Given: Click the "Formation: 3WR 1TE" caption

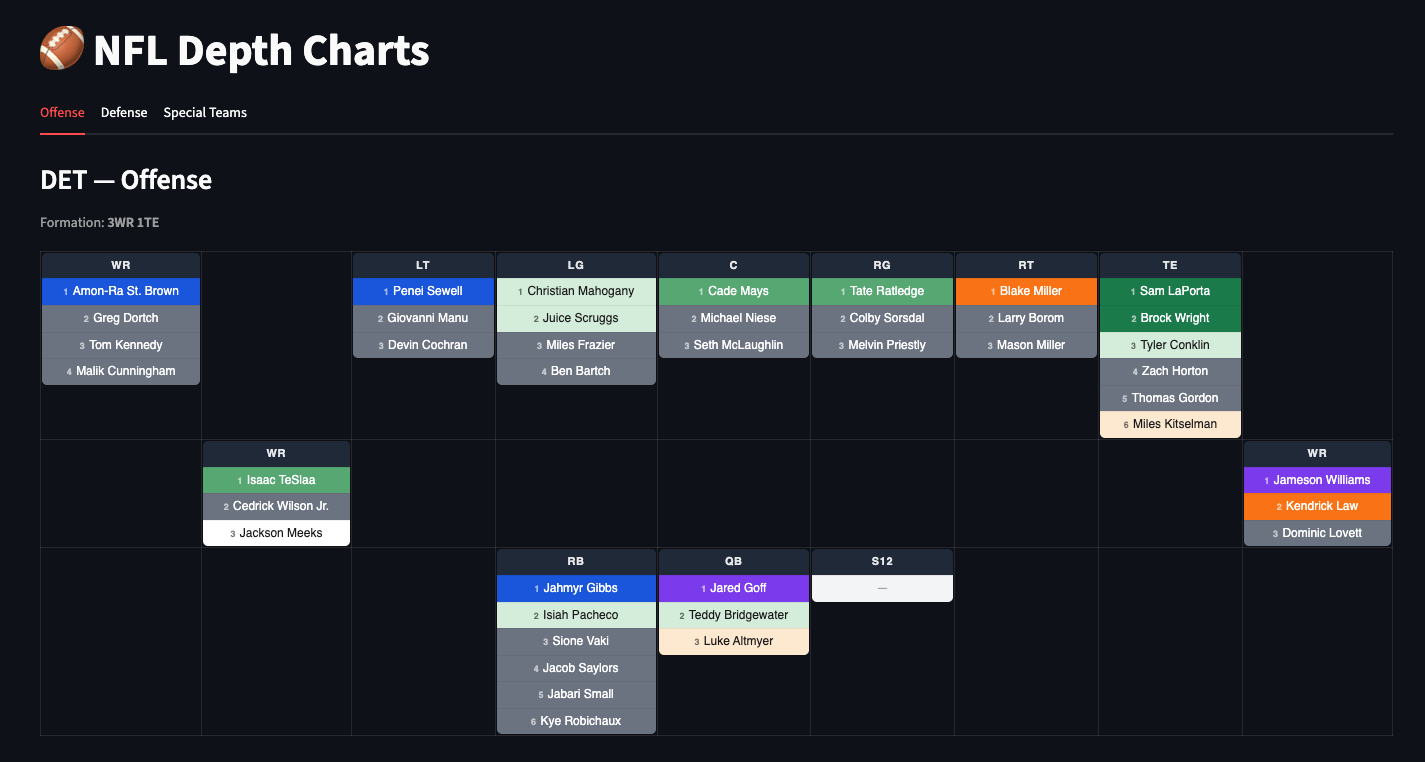Looking at the screenshot, I should pyautogui.click(x=99, y=222).
